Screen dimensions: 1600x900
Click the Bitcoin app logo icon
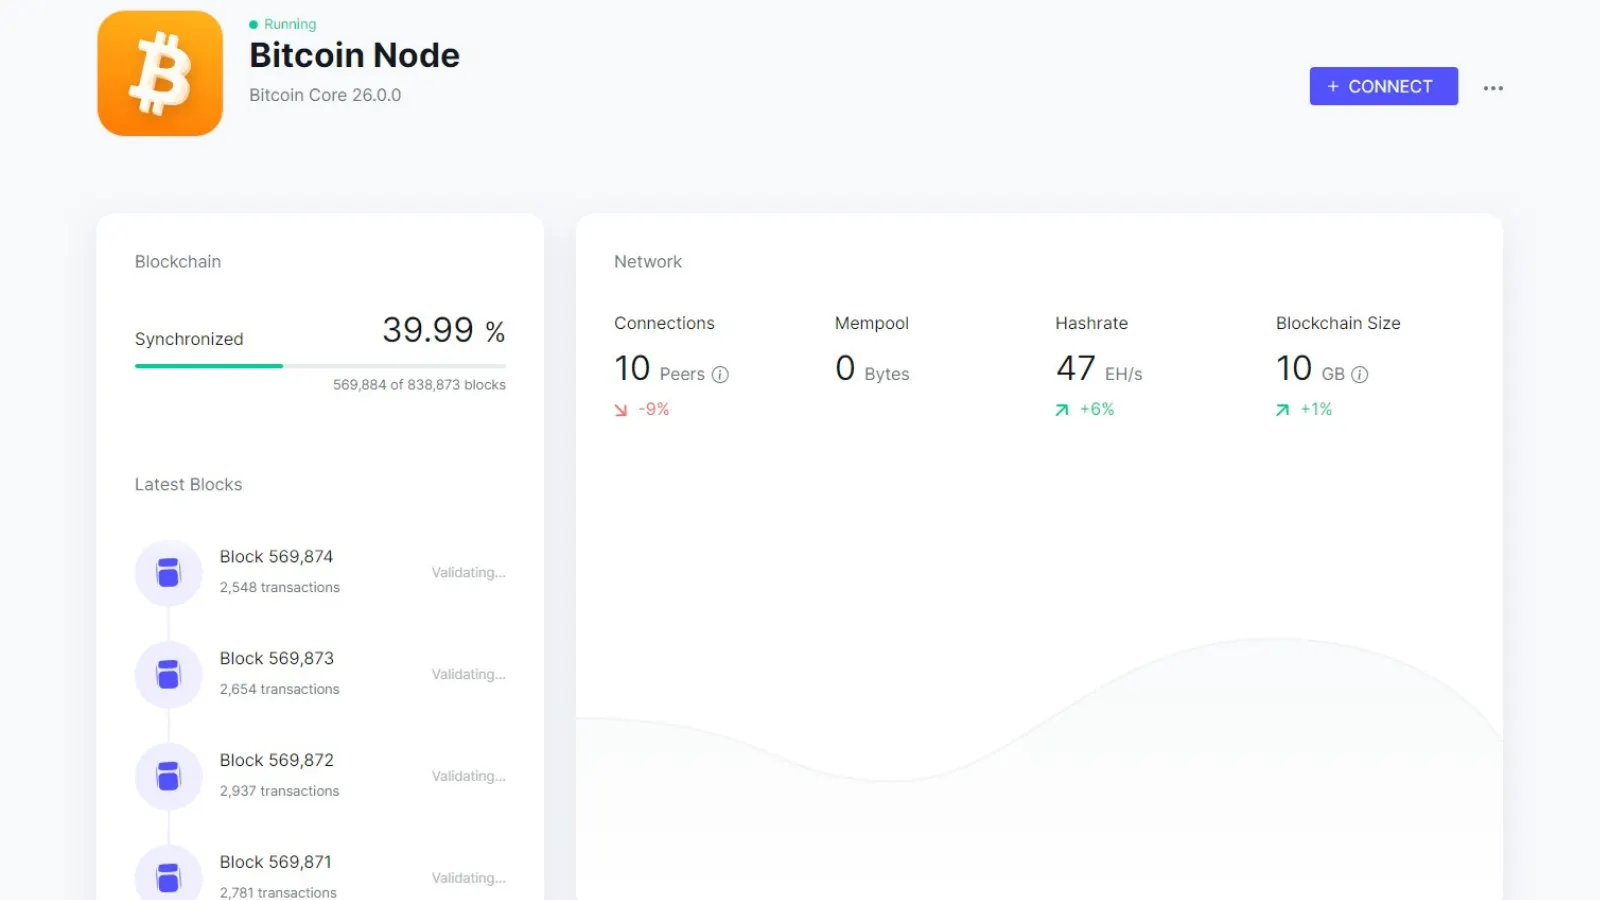point(160,73)
